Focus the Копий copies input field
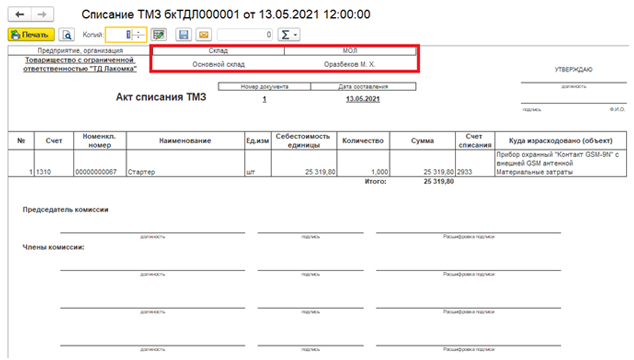 tap(119, 35)
